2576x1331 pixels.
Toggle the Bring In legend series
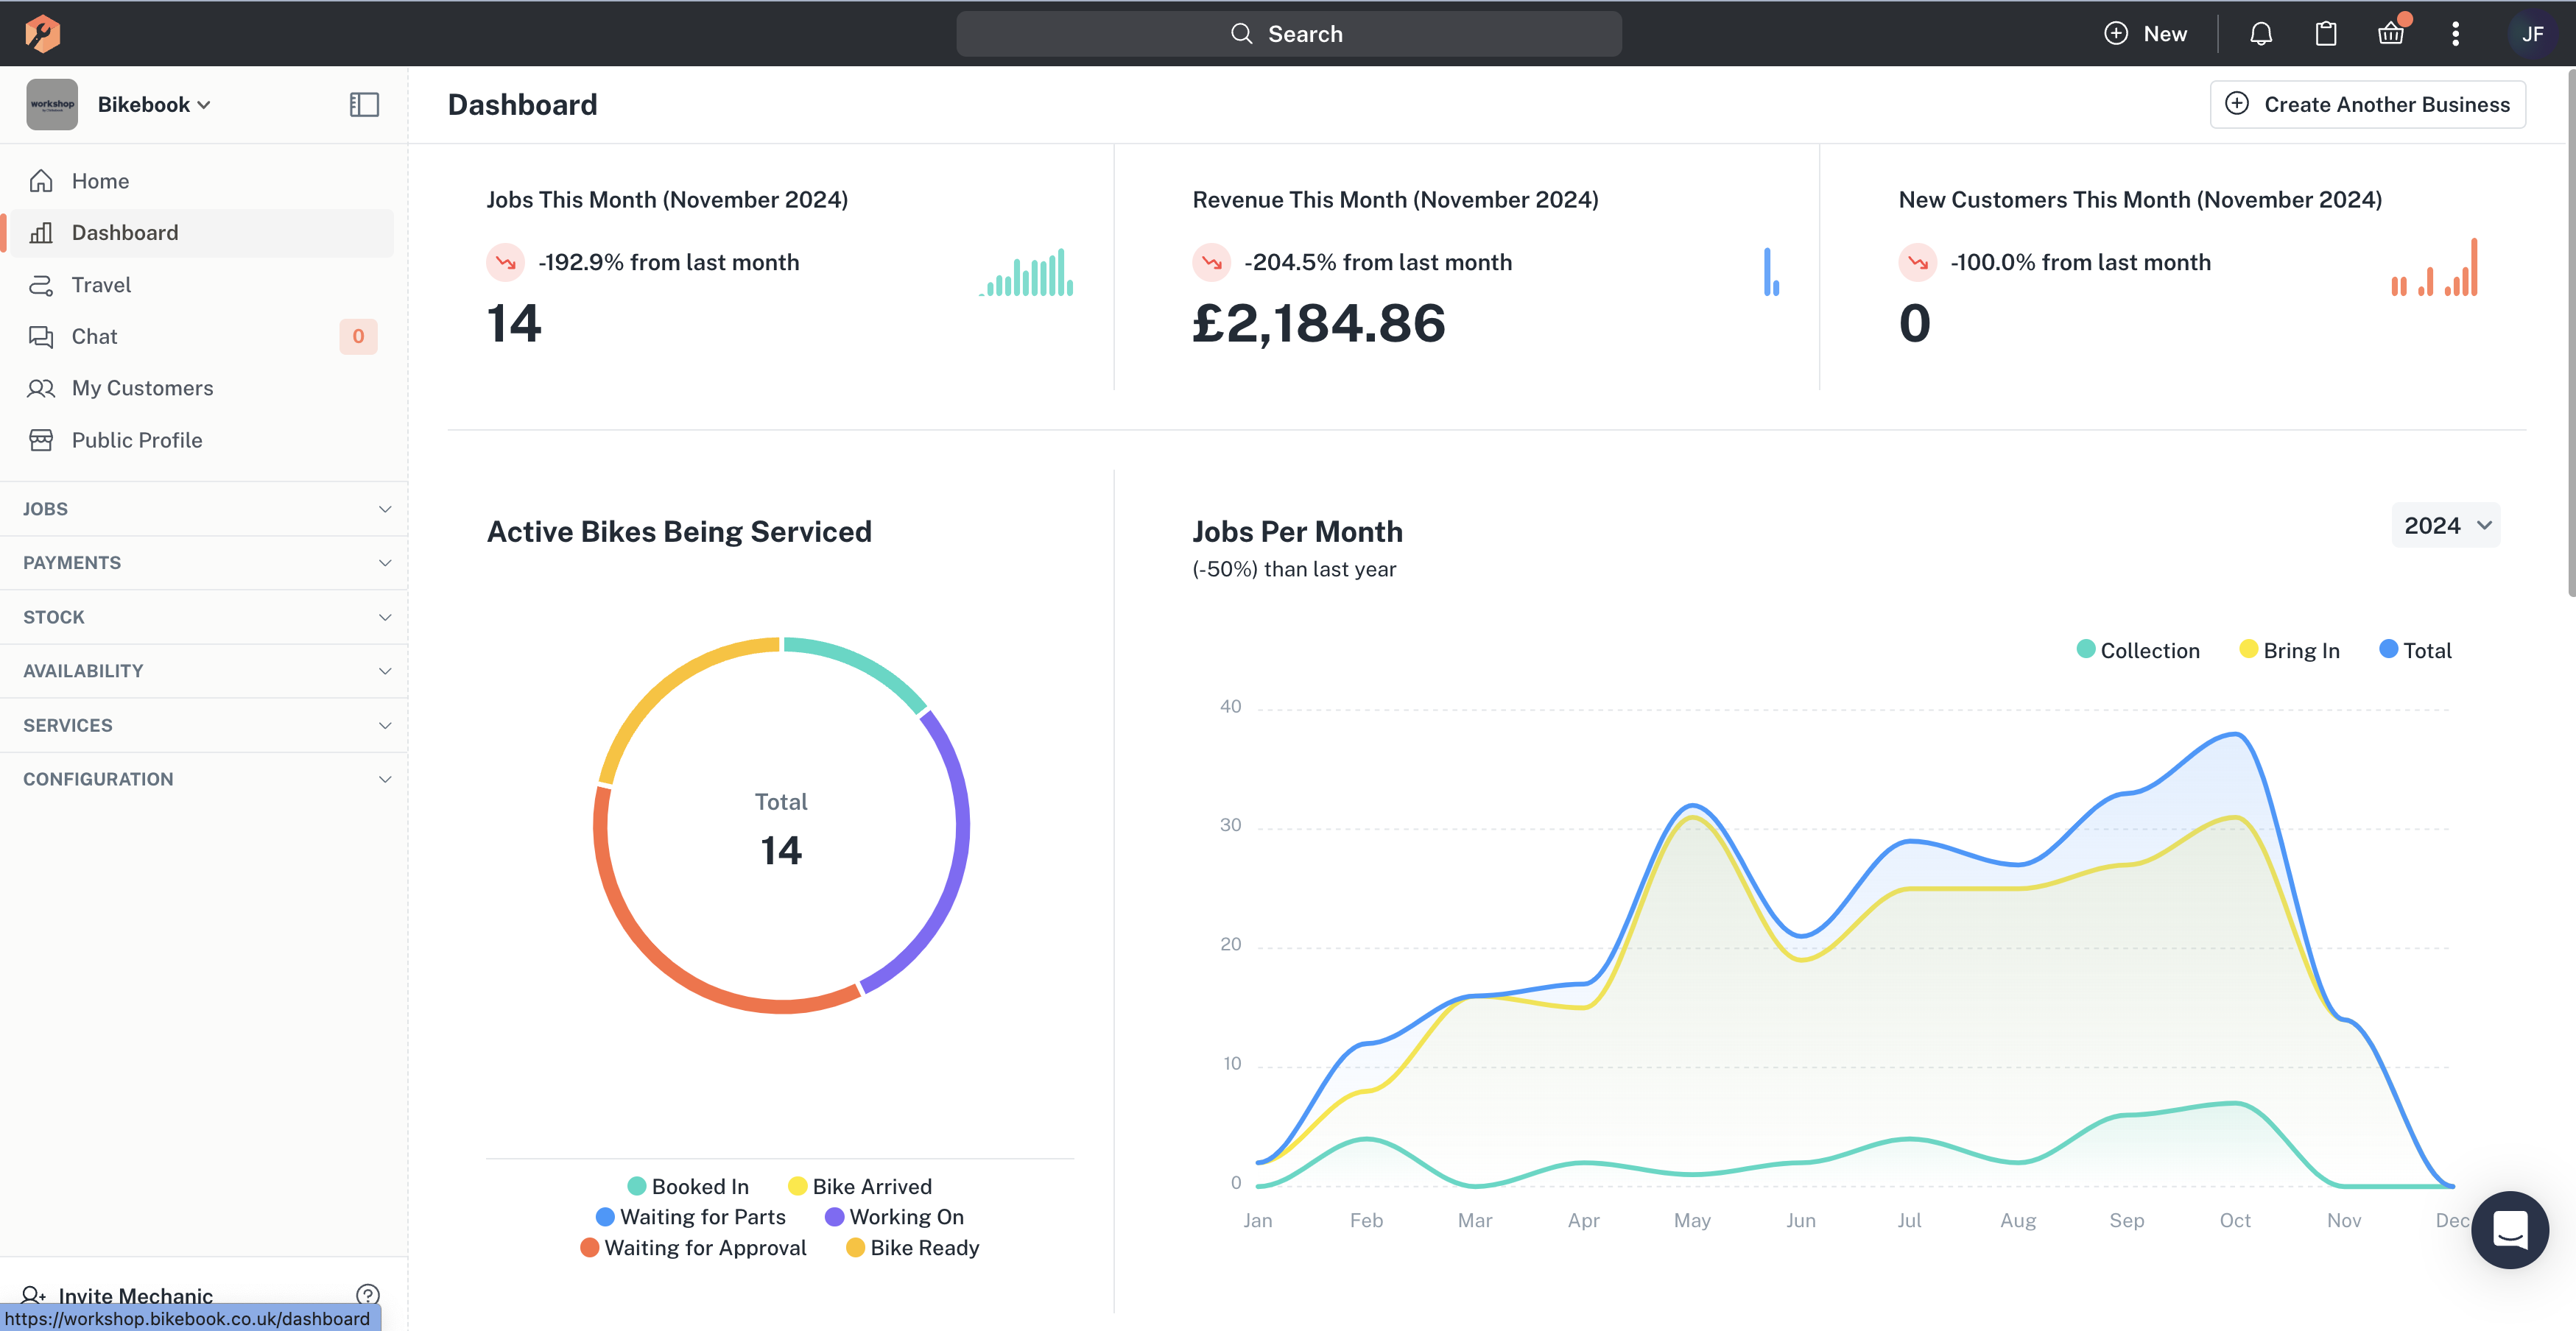pos(2289,650)
